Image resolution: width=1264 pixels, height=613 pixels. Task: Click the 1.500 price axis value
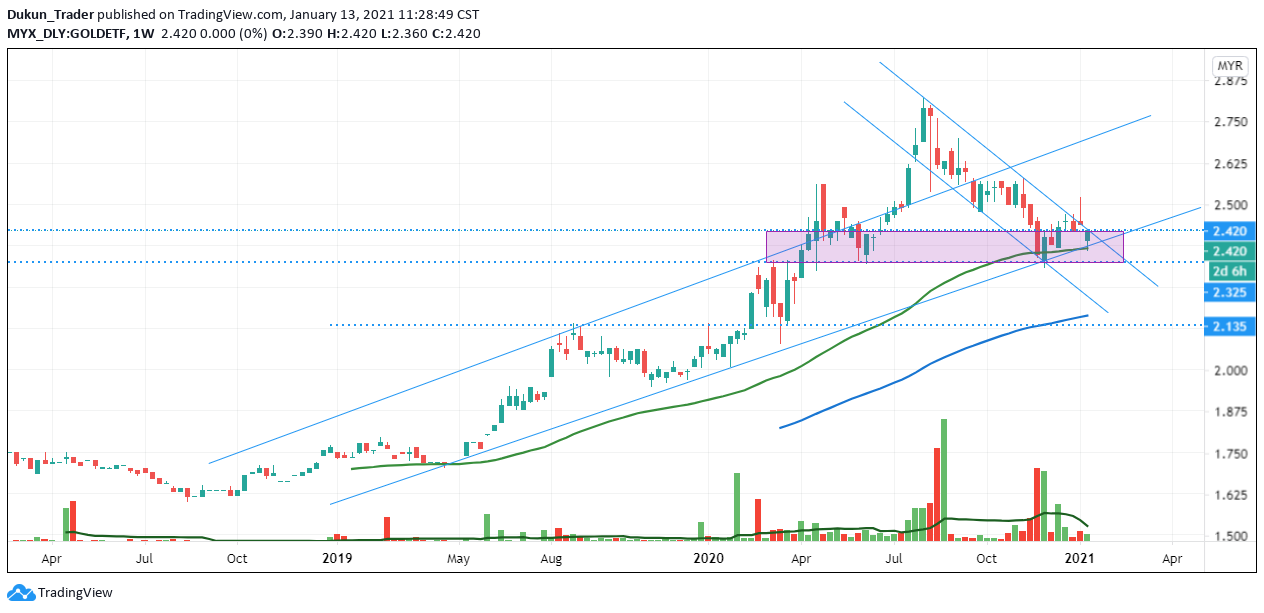pos(1229,537)
